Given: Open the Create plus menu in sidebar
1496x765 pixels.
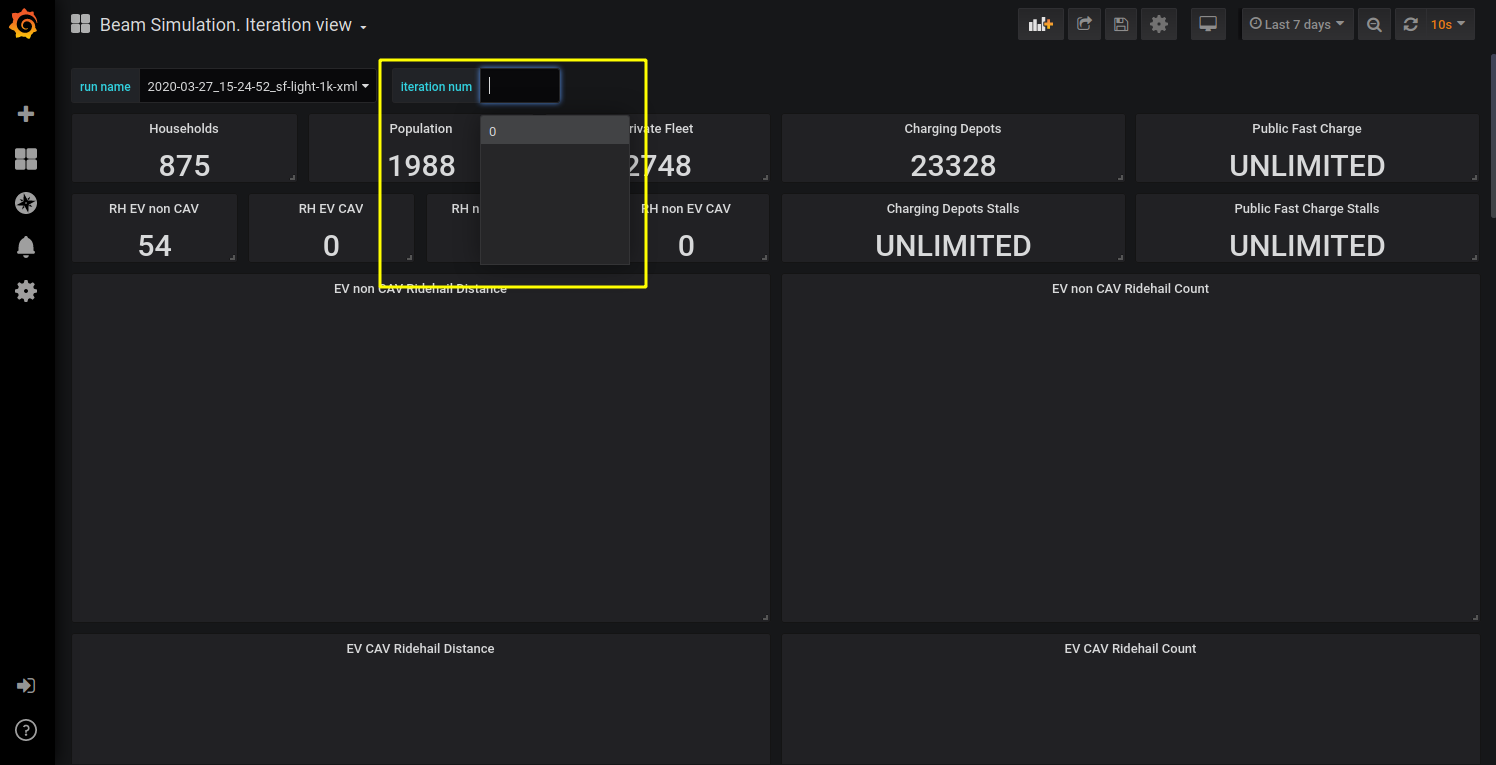Looking at the screenshot, I should (x=26, y=114).
